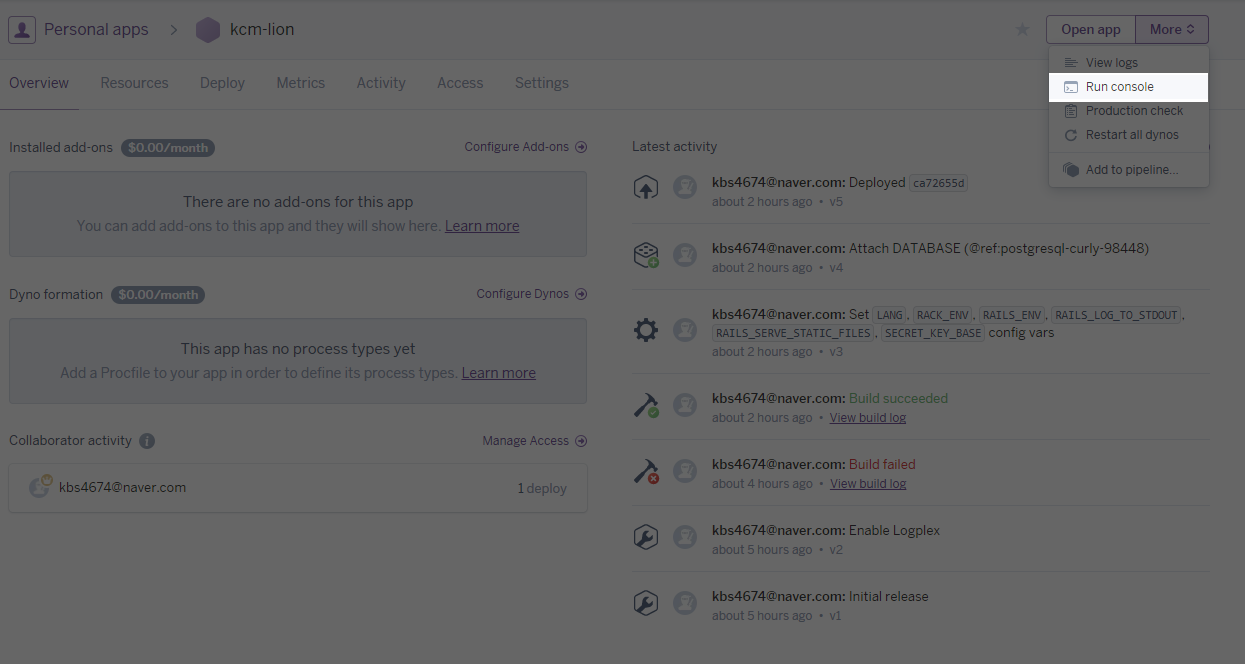The image size is (1245, 664).
Task: Click the Enable Logplex wrench icon
Action: coord(646,537)
